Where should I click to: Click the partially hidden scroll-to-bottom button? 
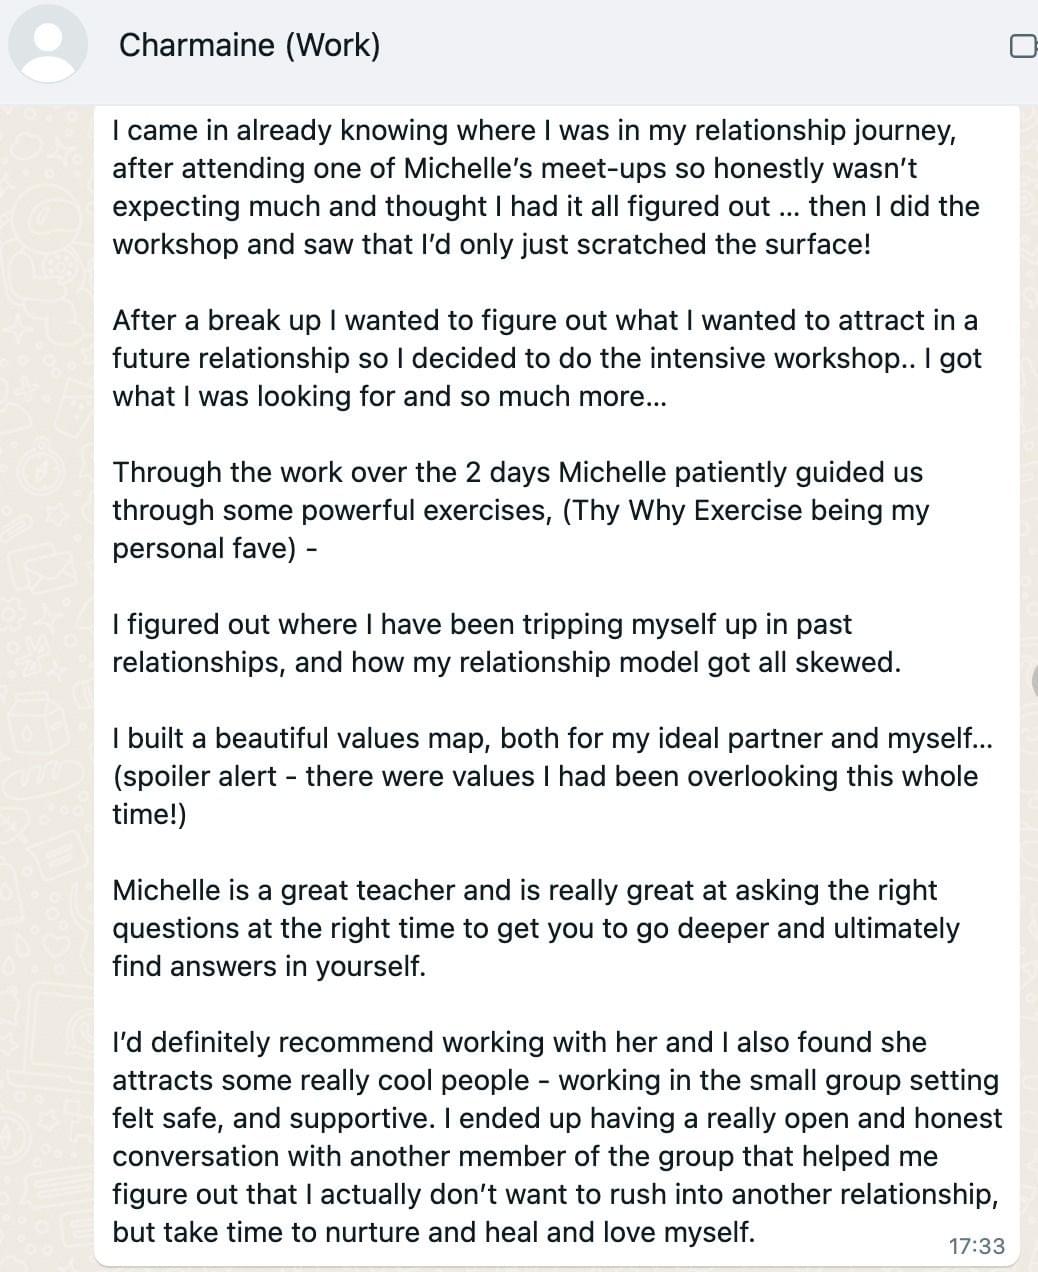[x=1033, y=681]
